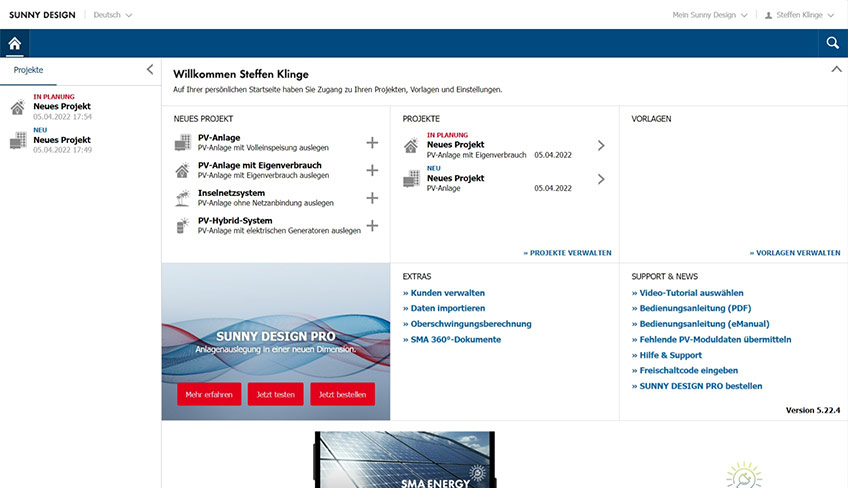Add a new PV-Anlage with plus icon
The width and height of the screenshot is (848, 488).
372,143
